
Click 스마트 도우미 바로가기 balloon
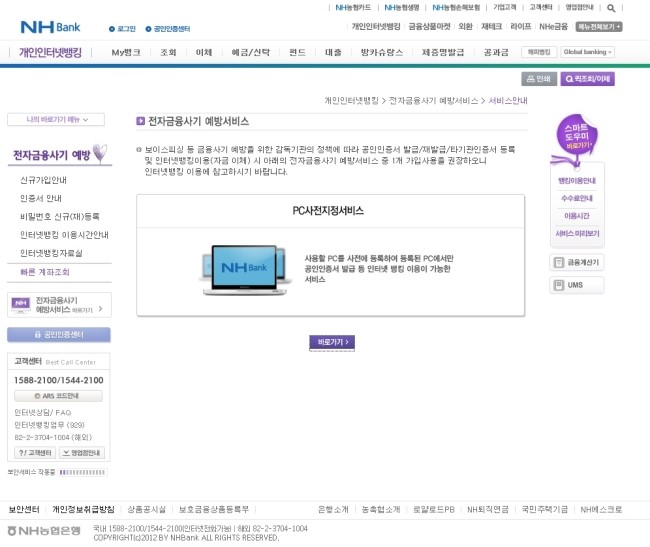[x=576, y=137]
